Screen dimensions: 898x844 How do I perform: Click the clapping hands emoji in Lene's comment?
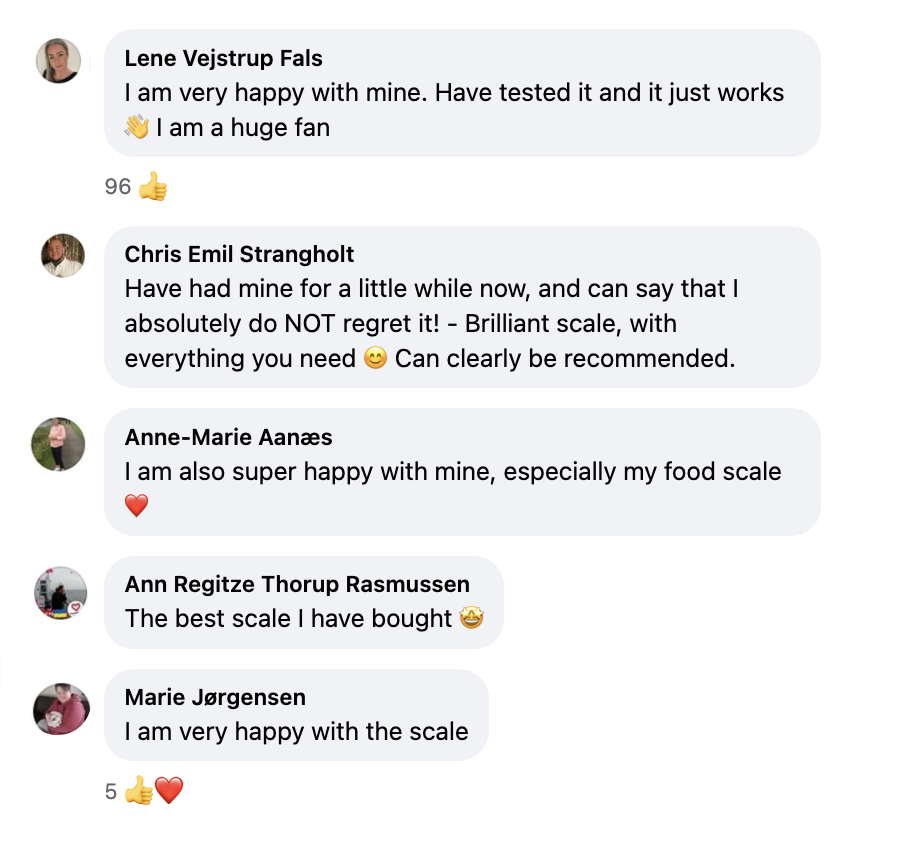[x=136, y=126]
